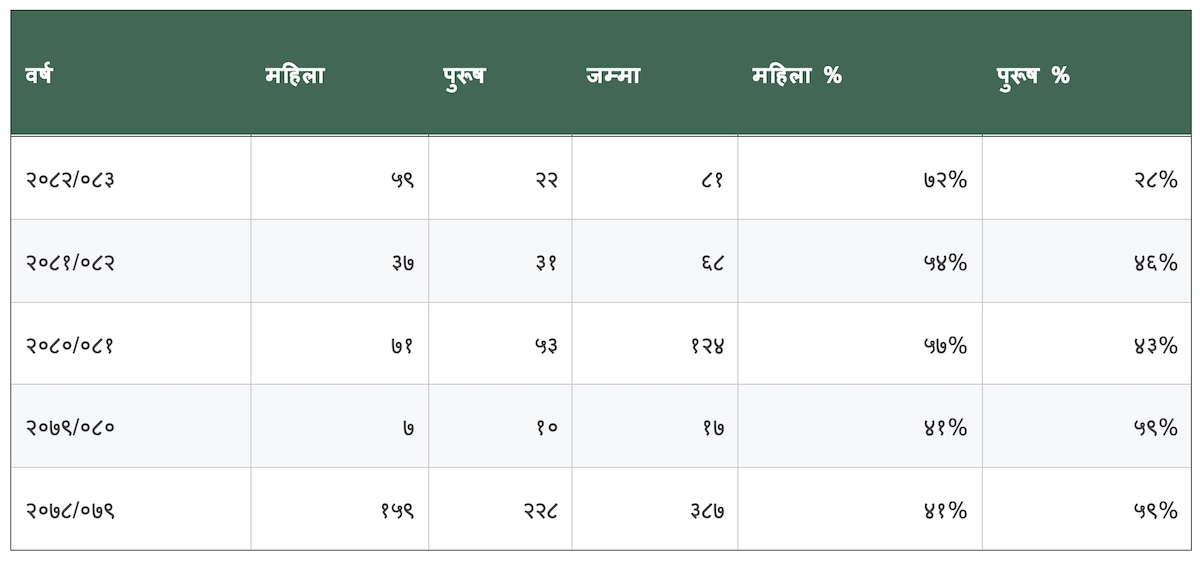Click the total cell showing ३८७
The width and height of the screenshot is (1200, 561).
pyautogui.click(x=655, y=509)
